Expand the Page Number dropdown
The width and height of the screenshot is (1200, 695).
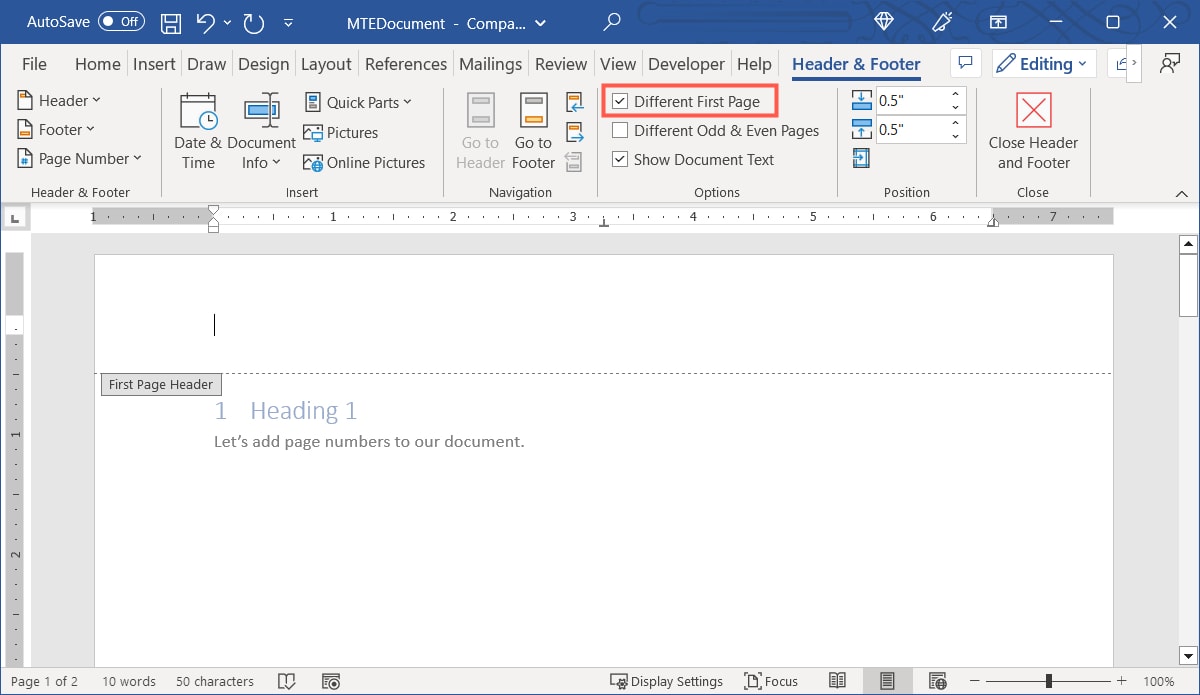[80, 158]
